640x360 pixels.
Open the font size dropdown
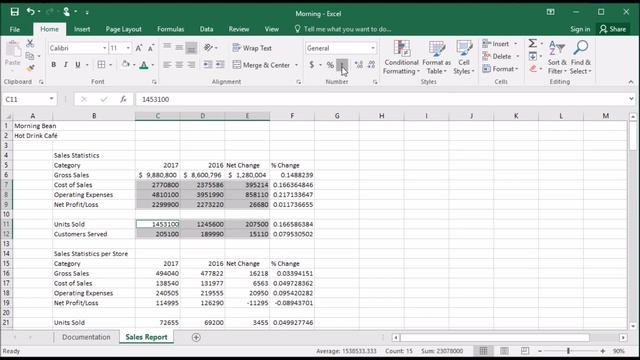[128, 48]
